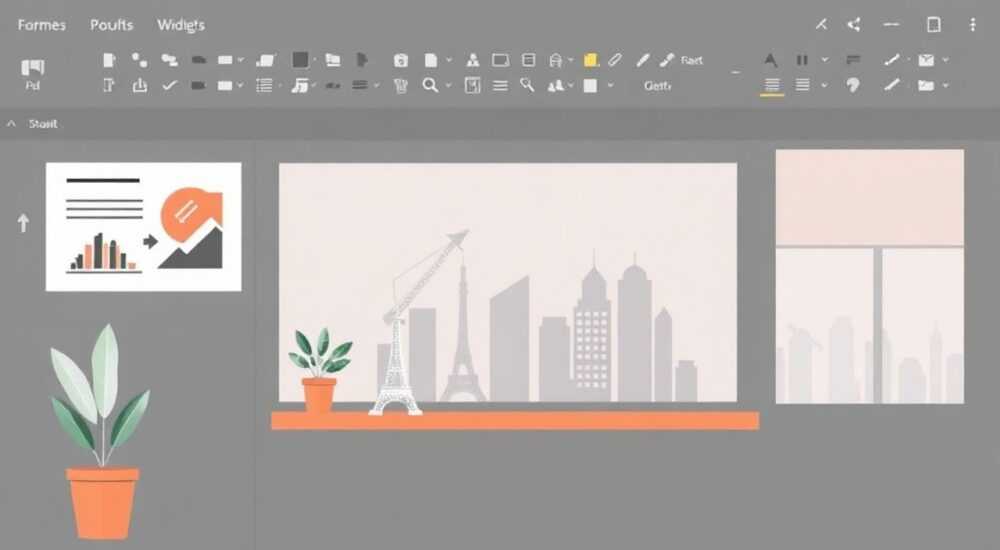The image size is (1000, 550).
Task: Click the rounded rectangle shape icon
Action: click(x=501, y=60)
